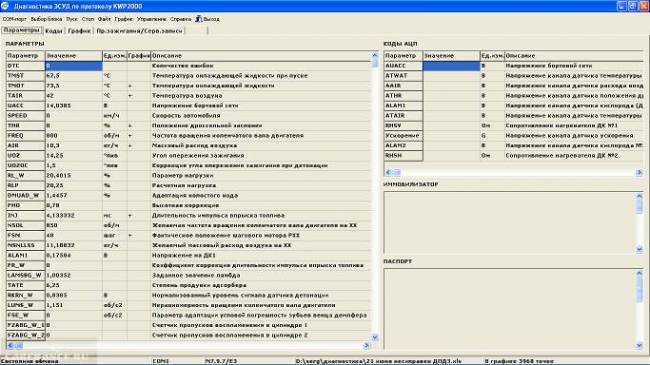Click the application icon in title bar
Screen dimensions: 650x365
tap(5, 6)
